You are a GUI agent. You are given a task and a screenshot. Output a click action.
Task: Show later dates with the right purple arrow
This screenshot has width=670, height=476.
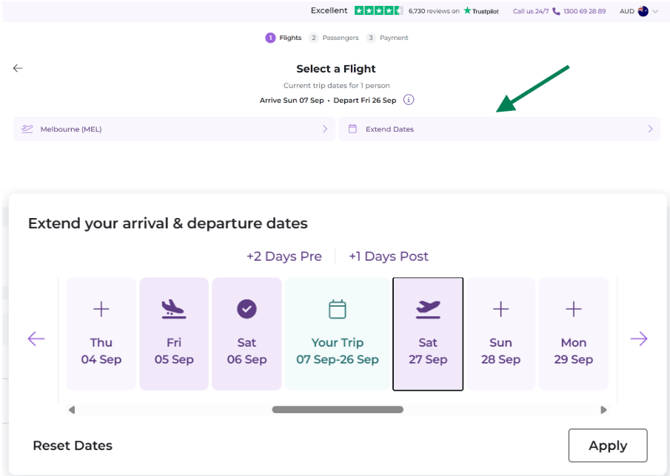(x=639, y=339)
